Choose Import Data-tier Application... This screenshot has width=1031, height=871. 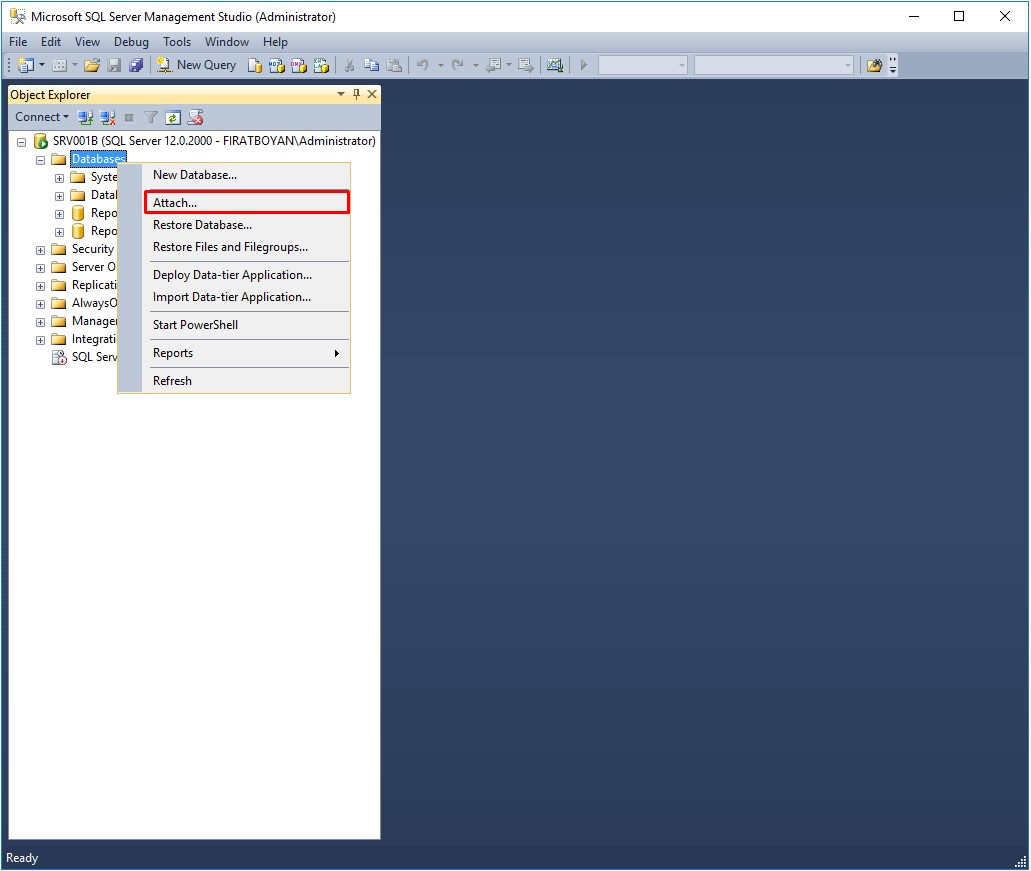pyautogui.click(x=247, y=297)
